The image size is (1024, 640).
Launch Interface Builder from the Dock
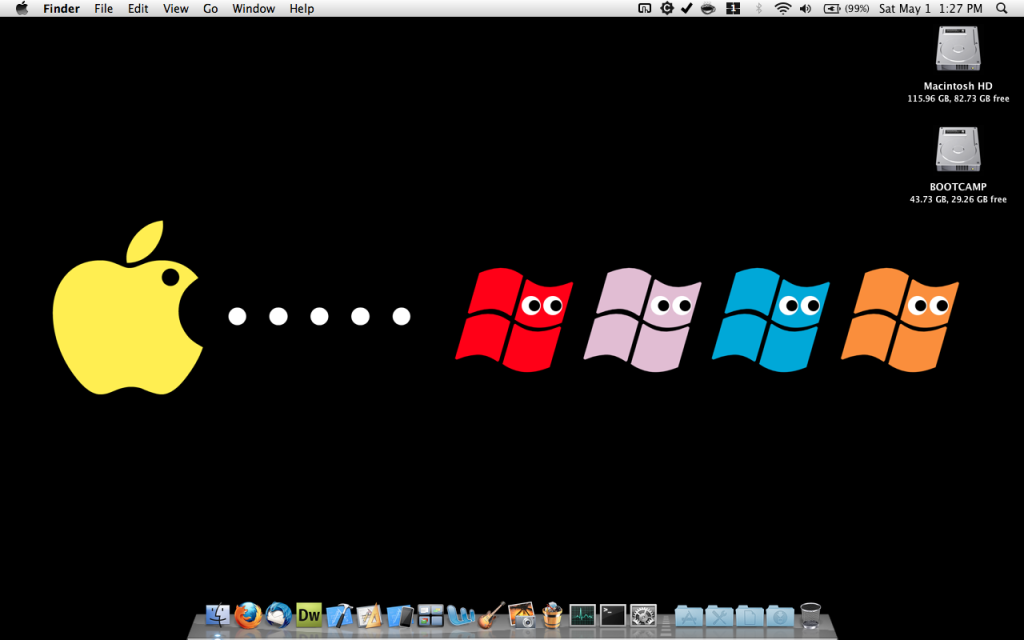(370, 615)
